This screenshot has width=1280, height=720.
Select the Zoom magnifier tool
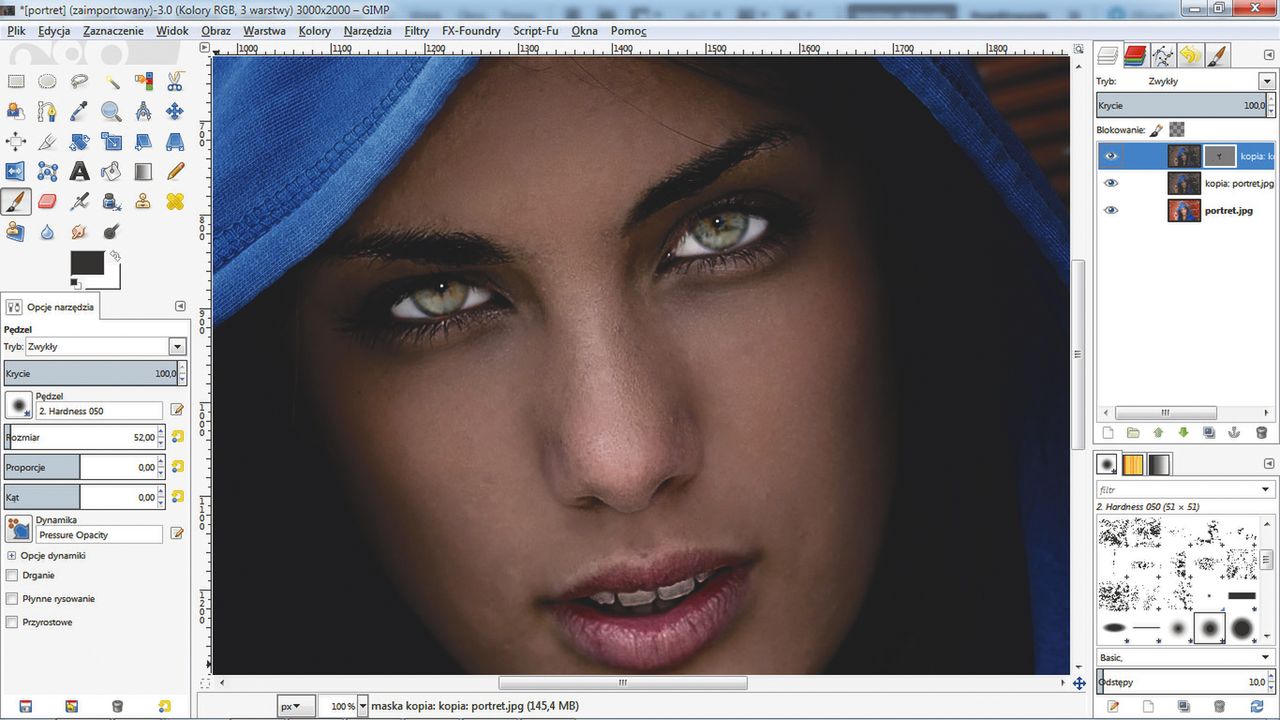111,111
